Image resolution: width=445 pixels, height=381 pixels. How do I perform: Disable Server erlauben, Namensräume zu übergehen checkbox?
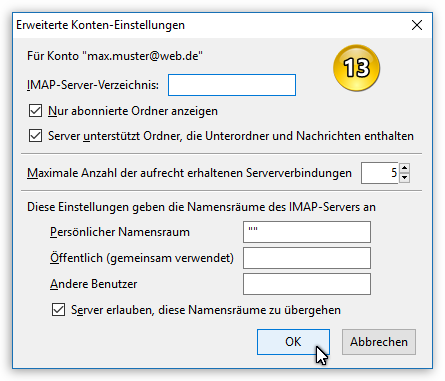coord(58,310)
